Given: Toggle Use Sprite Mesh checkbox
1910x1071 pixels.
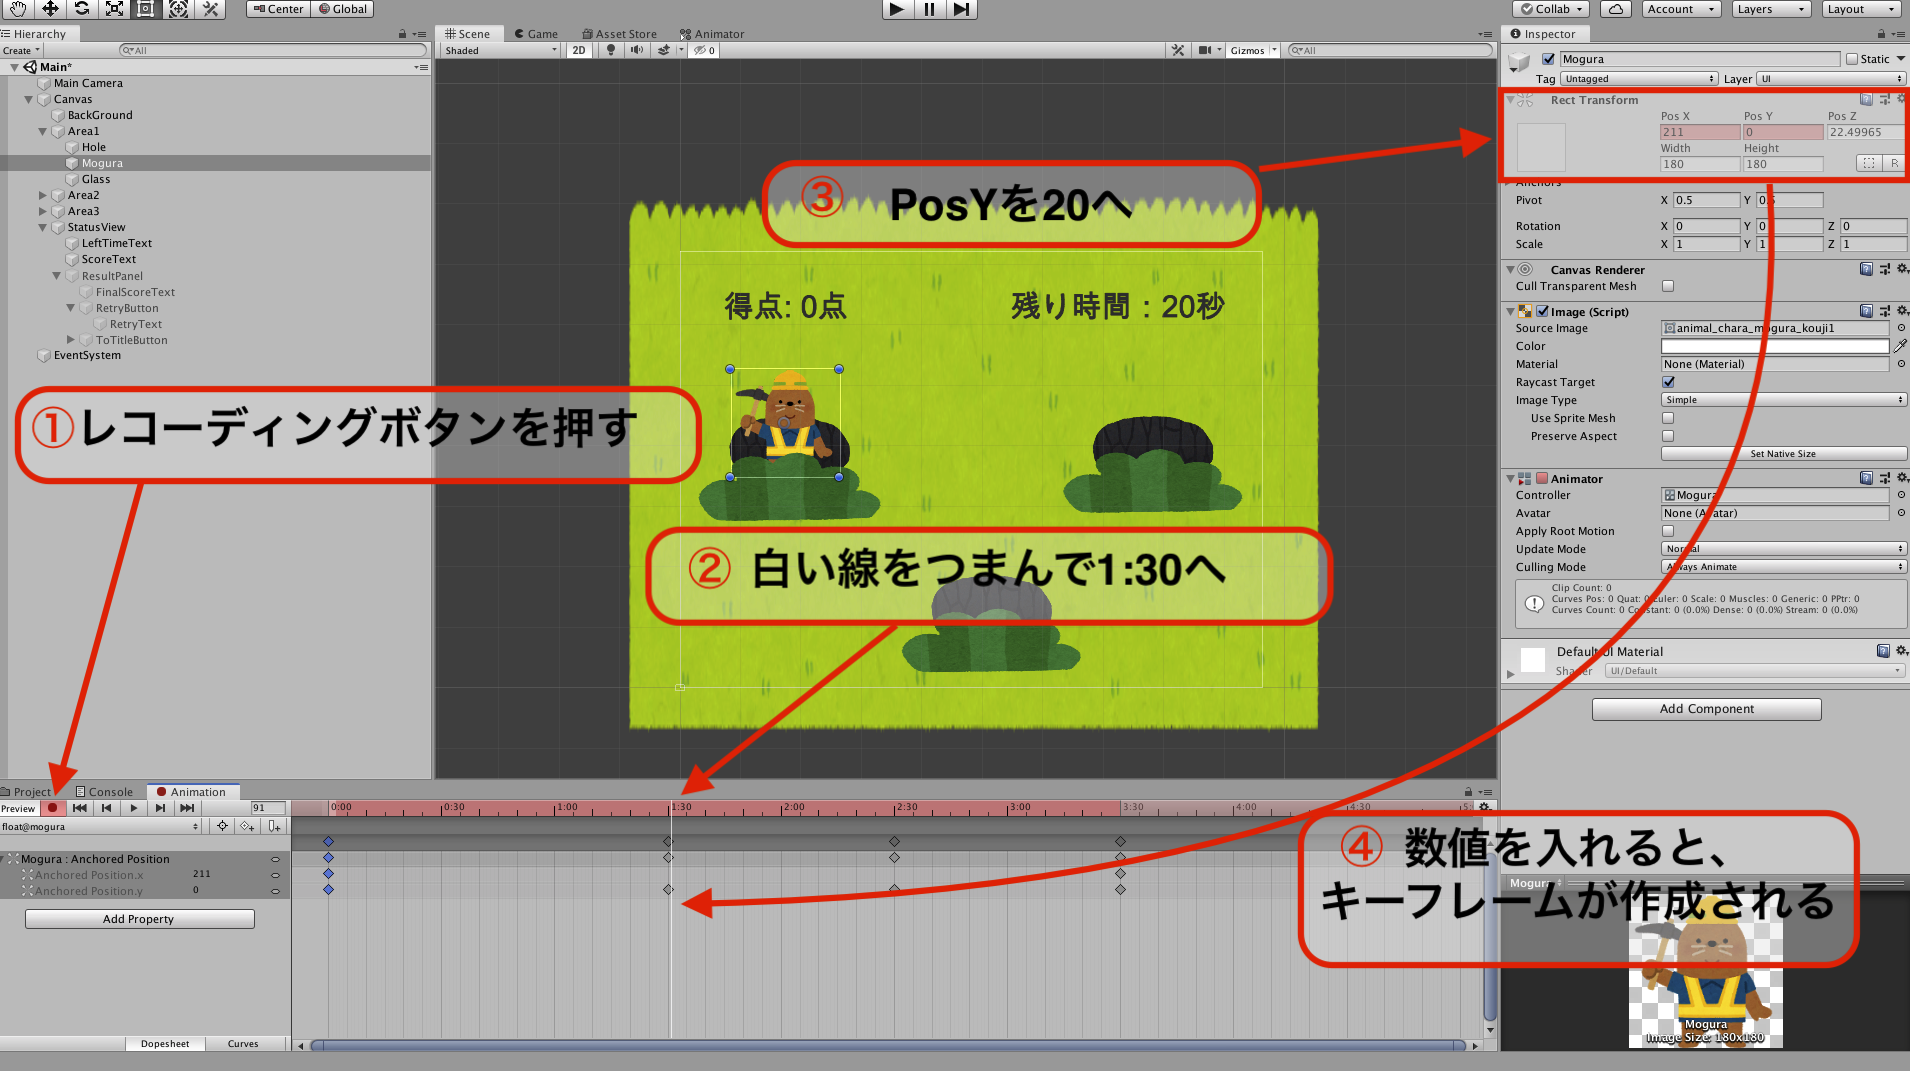Looking at the screenshot, I should pyautogui.click(x=1668, y=418).
